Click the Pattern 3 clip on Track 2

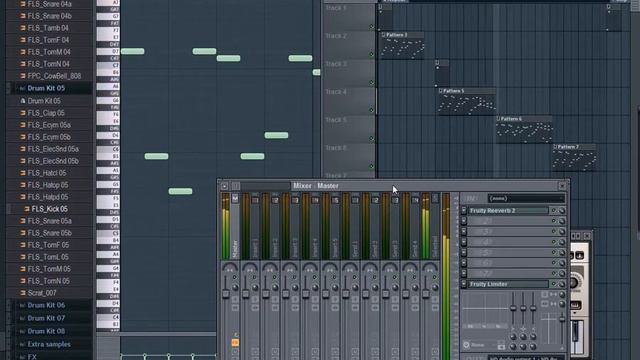pyautogui.click(x=402, y=45)
